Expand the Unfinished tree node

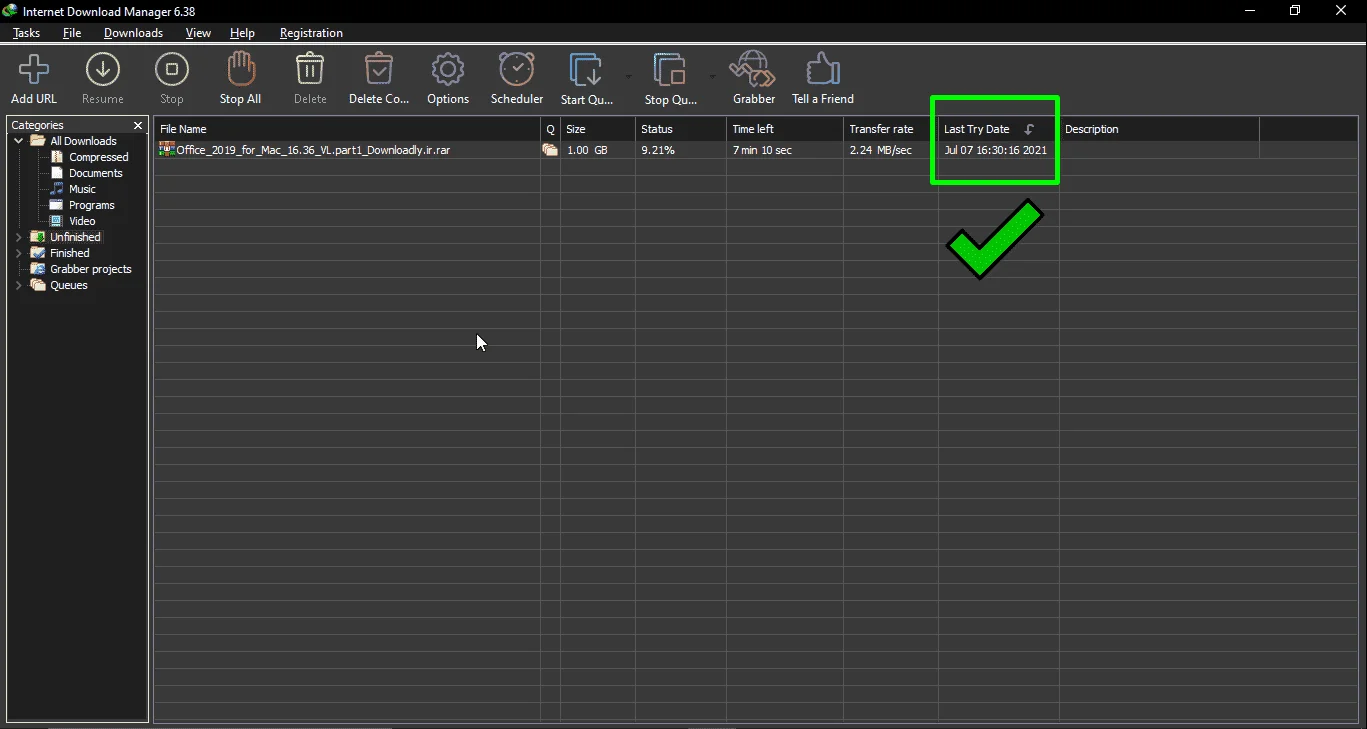(19, 237)
